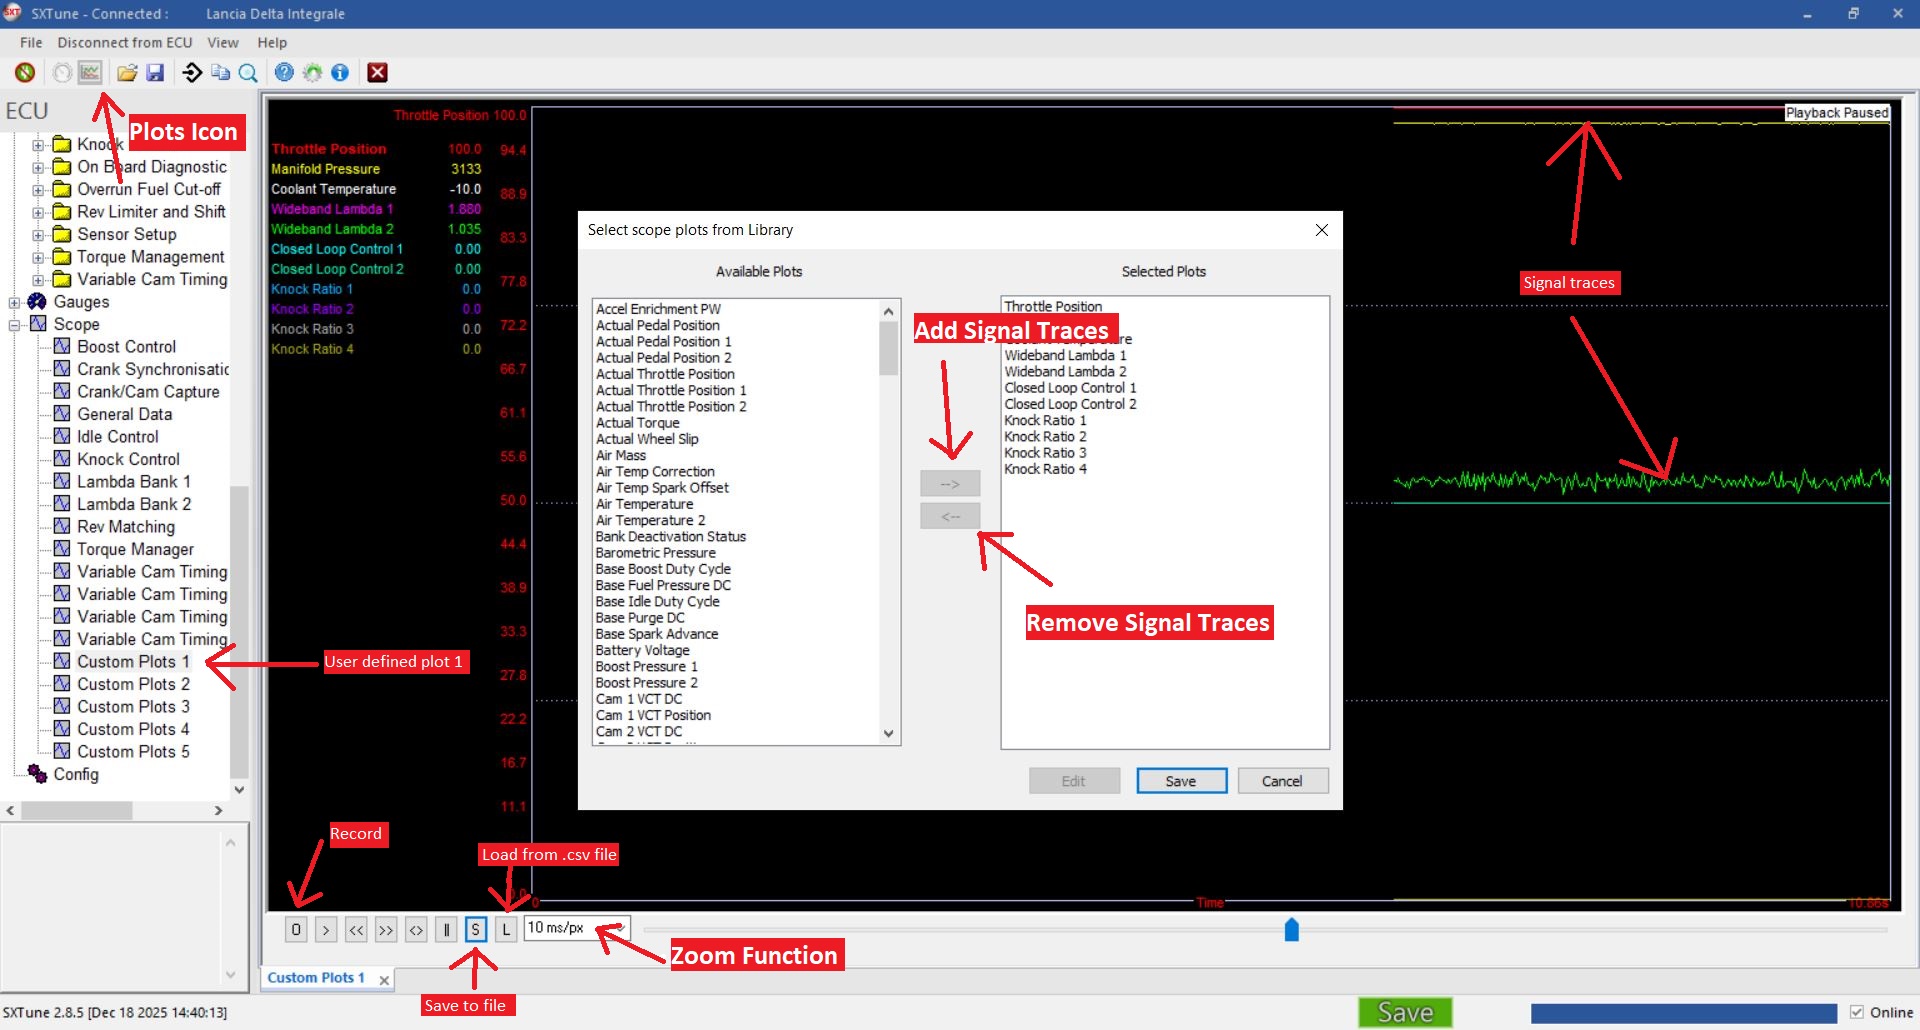Select Custom Plots 3 in the tree

click(x=133, y=707)
